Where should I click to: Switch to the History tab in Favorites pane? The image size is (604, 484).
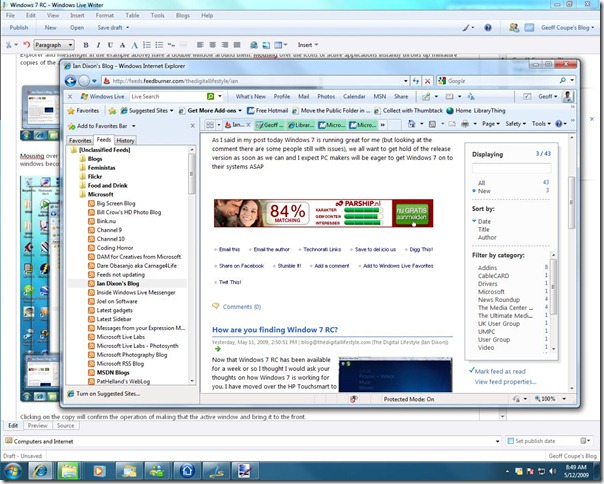coord(125,141)
